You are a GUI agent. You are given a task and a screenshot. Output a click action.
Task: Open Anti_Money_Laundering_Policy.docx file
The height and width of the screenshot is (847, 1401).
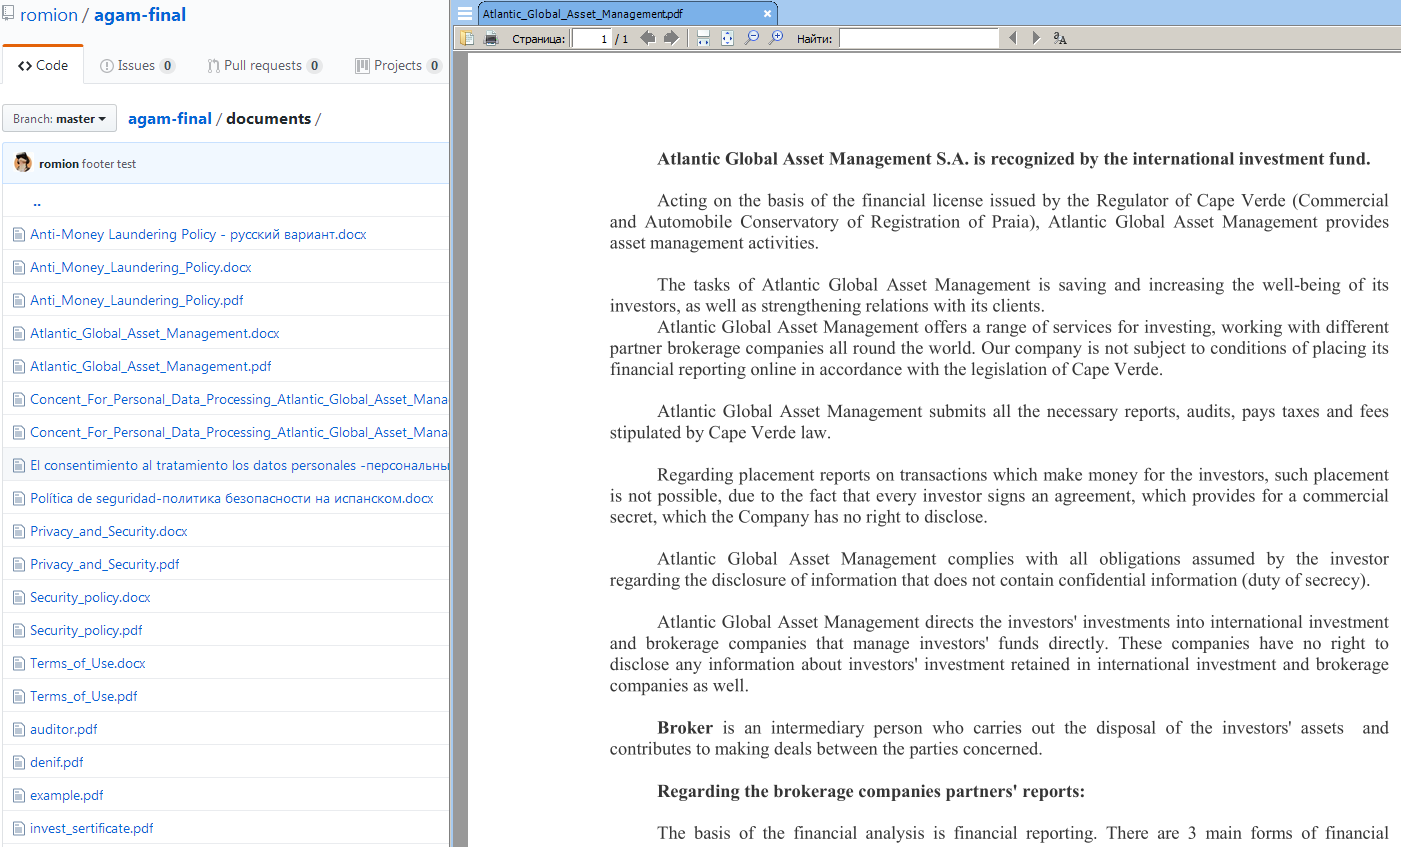(x=140, y=267)
